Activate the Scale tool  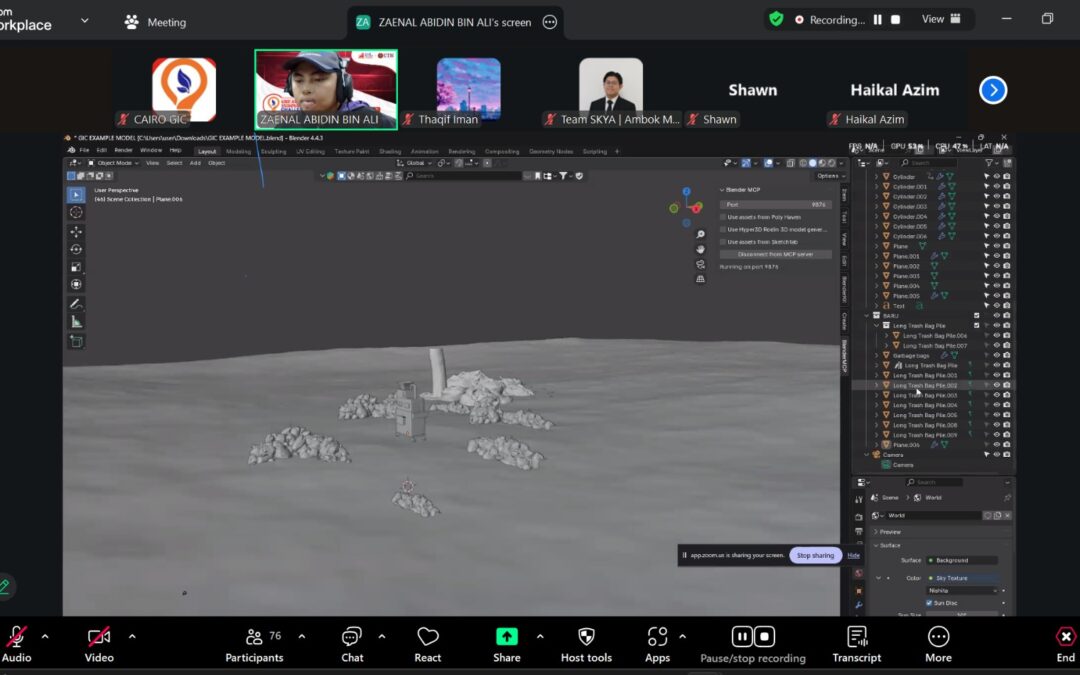click(76, 267)
